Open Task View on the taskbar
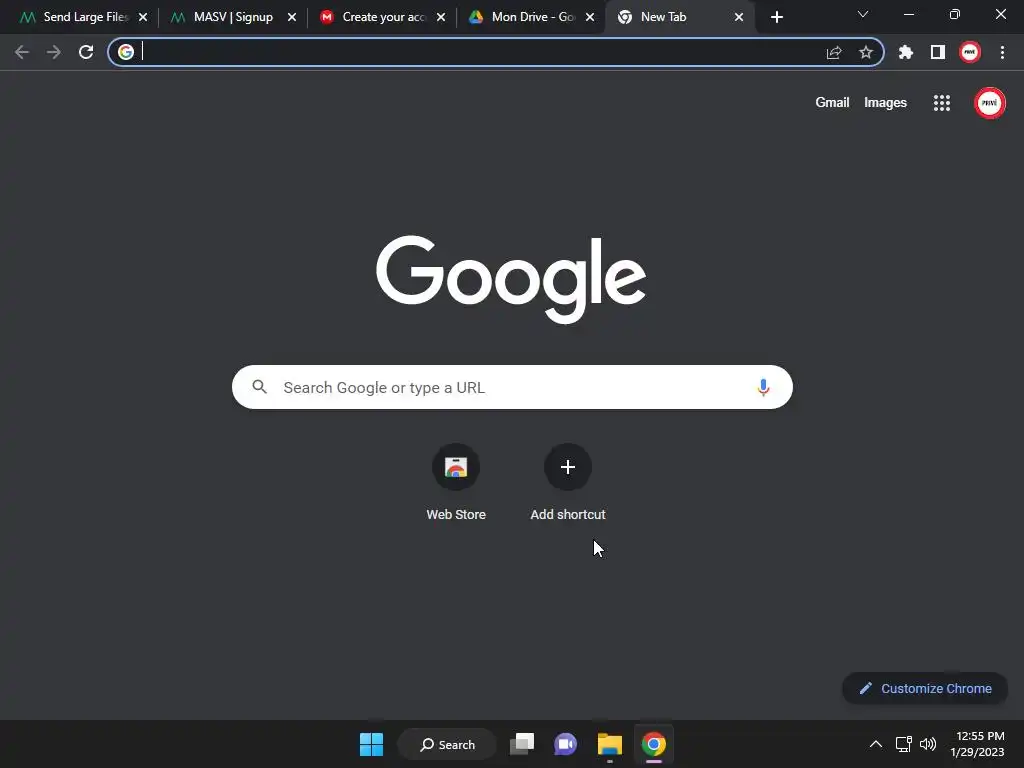This screenshot has height=768, width=1024. (522, 744)
